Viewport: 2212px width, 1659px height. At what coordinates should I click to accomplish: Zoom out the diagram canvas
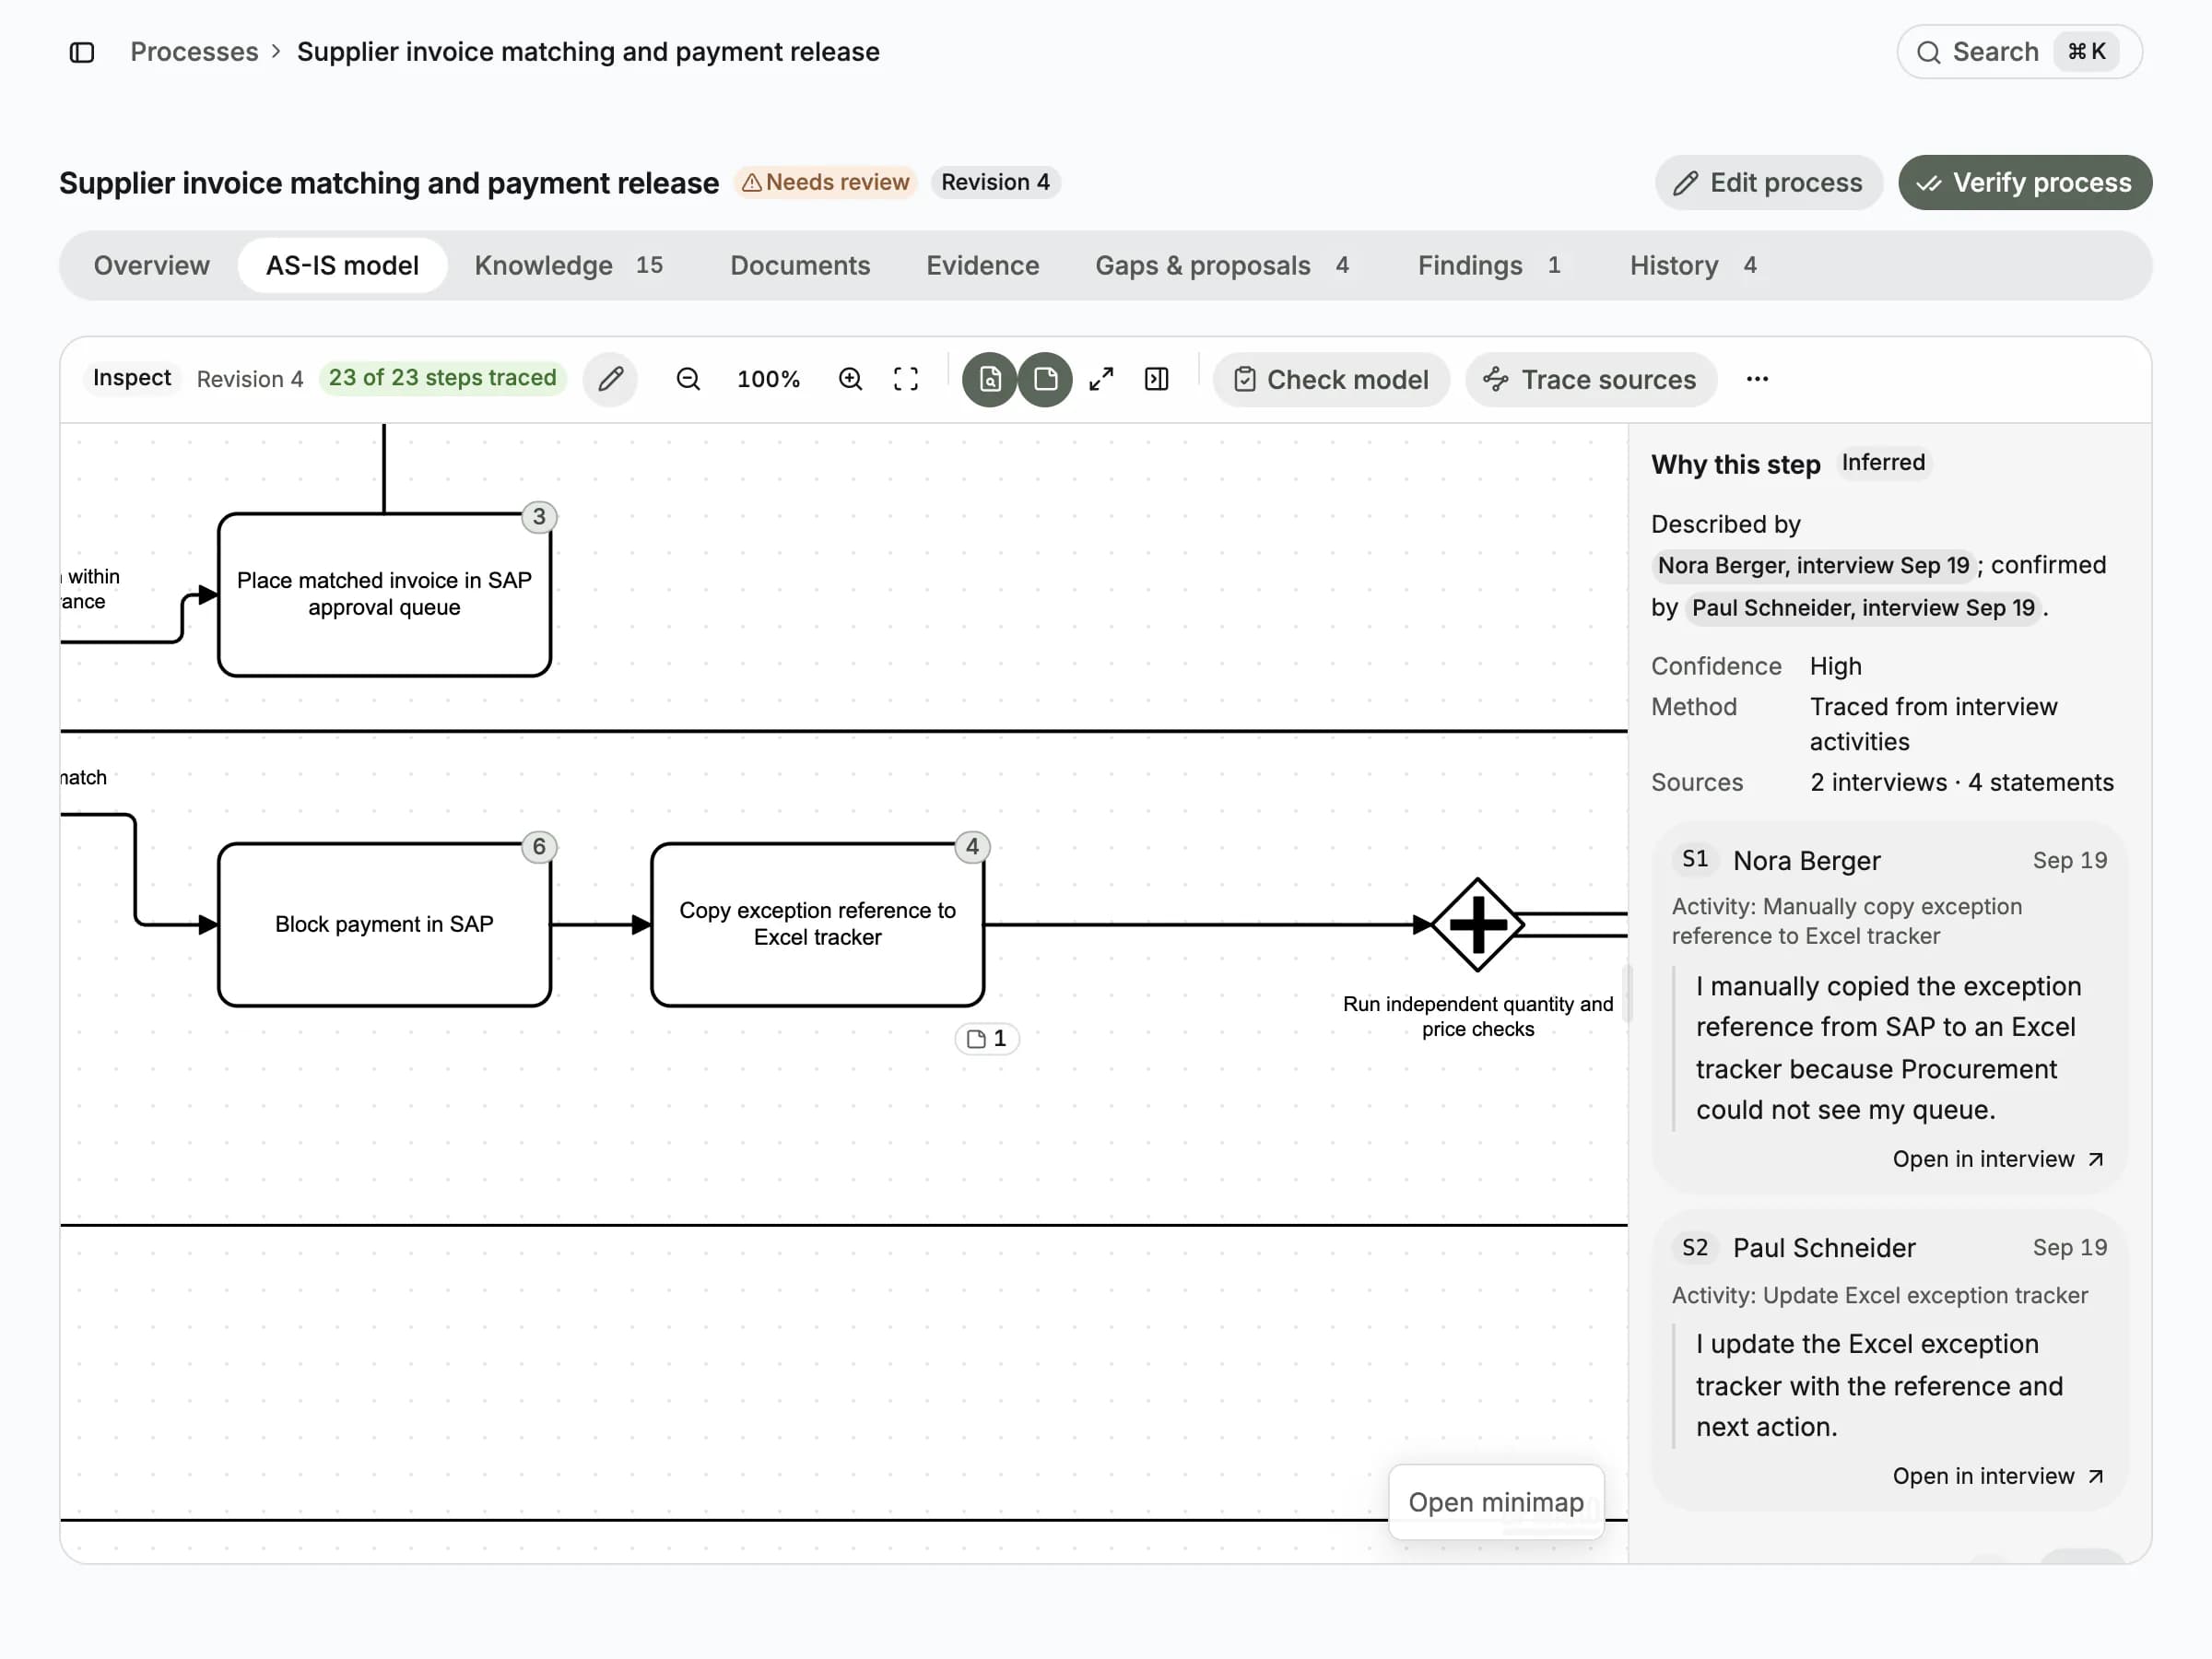688,379
